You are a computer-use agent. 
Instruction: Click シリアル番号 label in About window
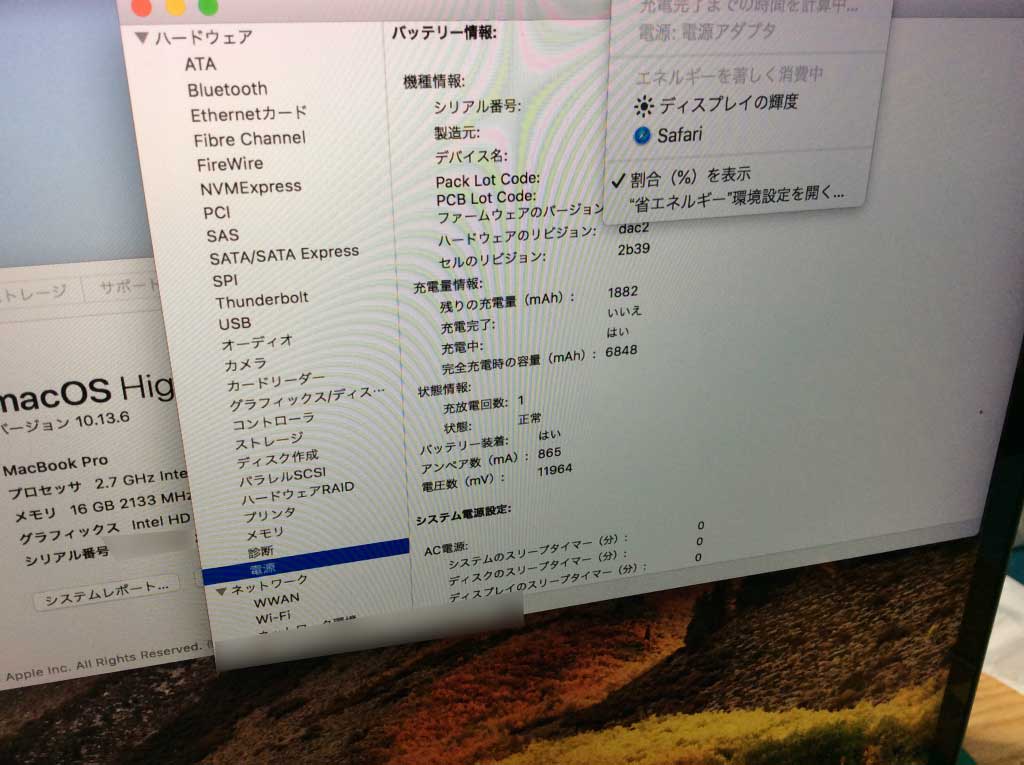pyautogui.click(x=67, y=557)
